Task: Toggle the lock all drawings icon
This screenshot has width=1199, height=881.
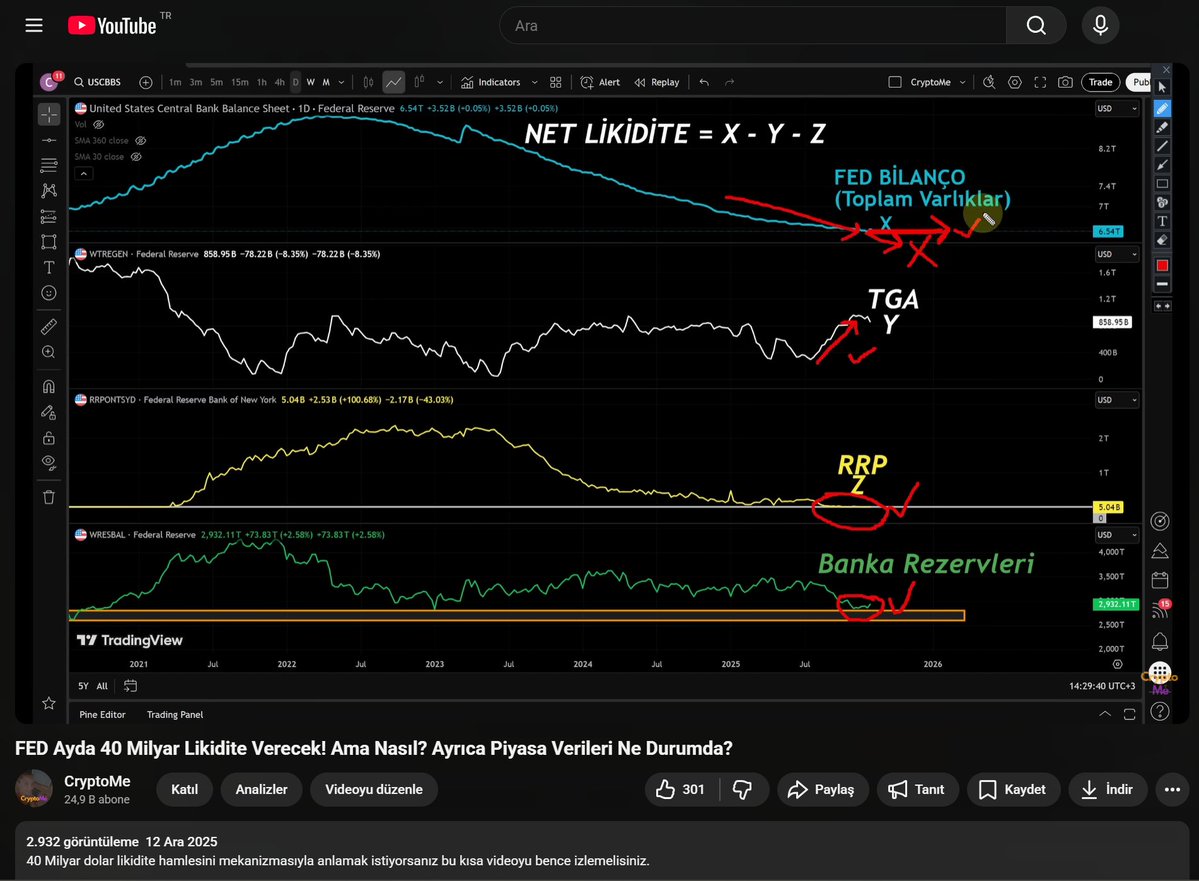Action: (x=48, y=438)
